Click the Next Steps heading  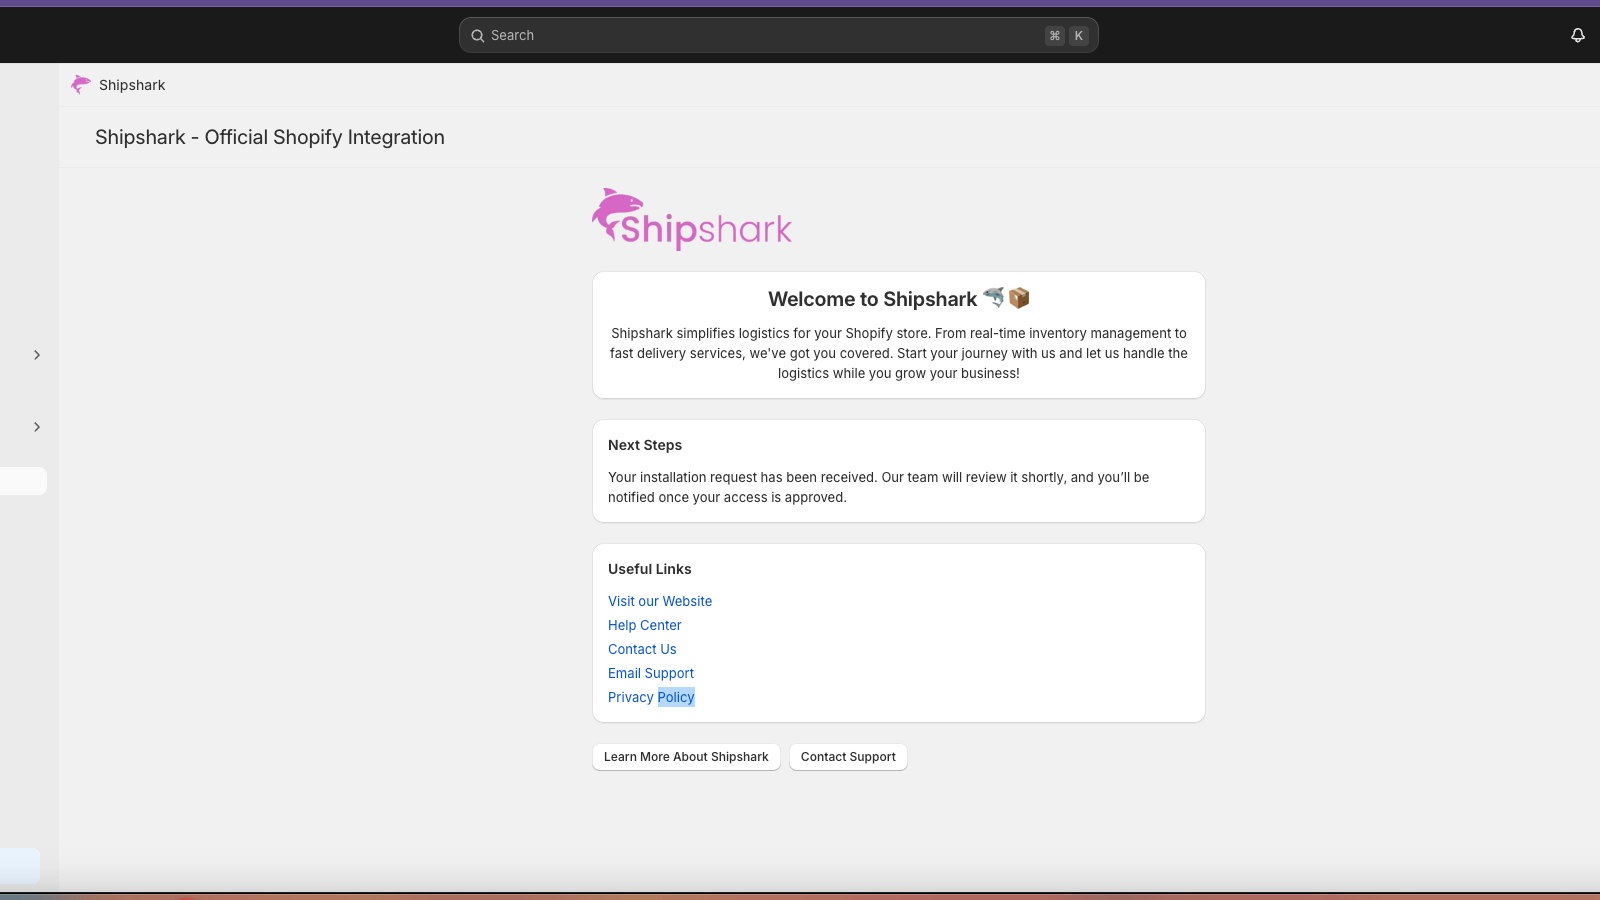645,445
